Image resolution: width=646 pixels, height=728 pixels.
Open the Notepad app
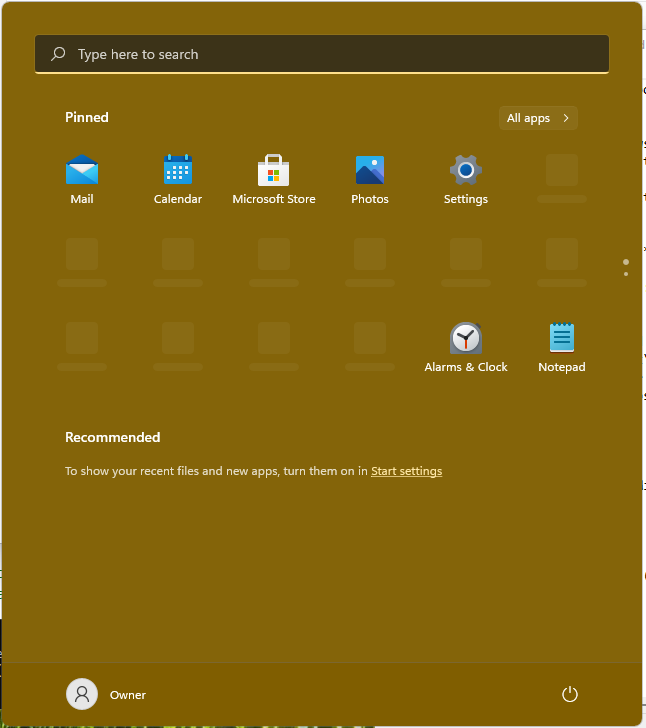[562, 347]
